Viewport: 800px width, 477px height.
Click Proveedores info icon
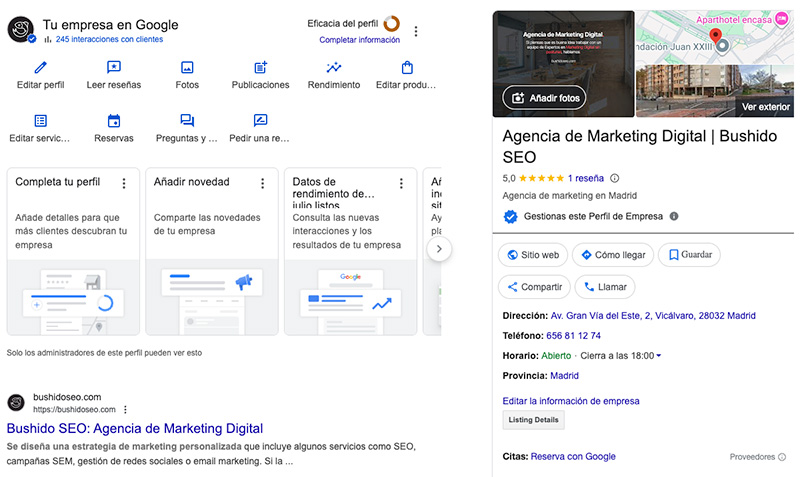[x=782, y=457]
